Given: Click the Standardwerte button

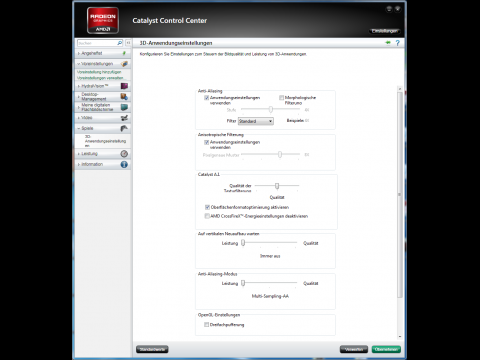Looking at the screenshot, I should pos(152,349).
